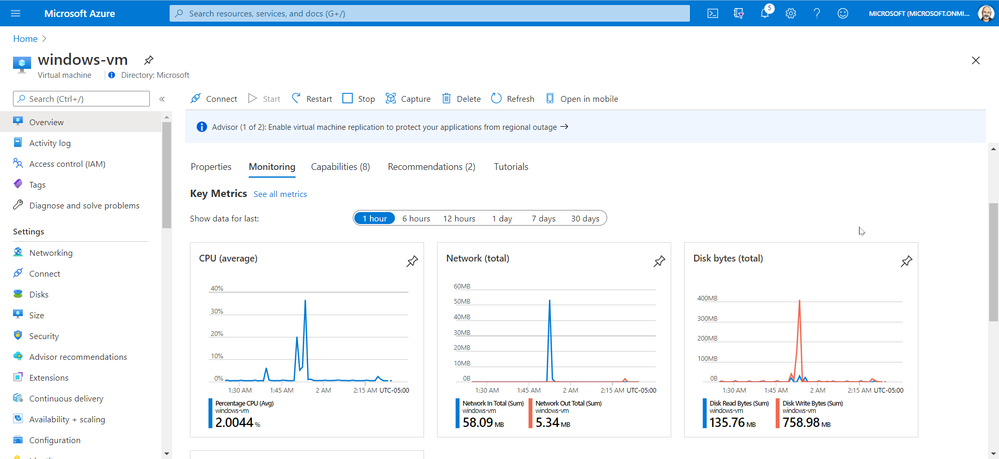This screenshot has width=999, height=459.
Task: Select the 1 hour time range
Action: [x=375, y=219]
